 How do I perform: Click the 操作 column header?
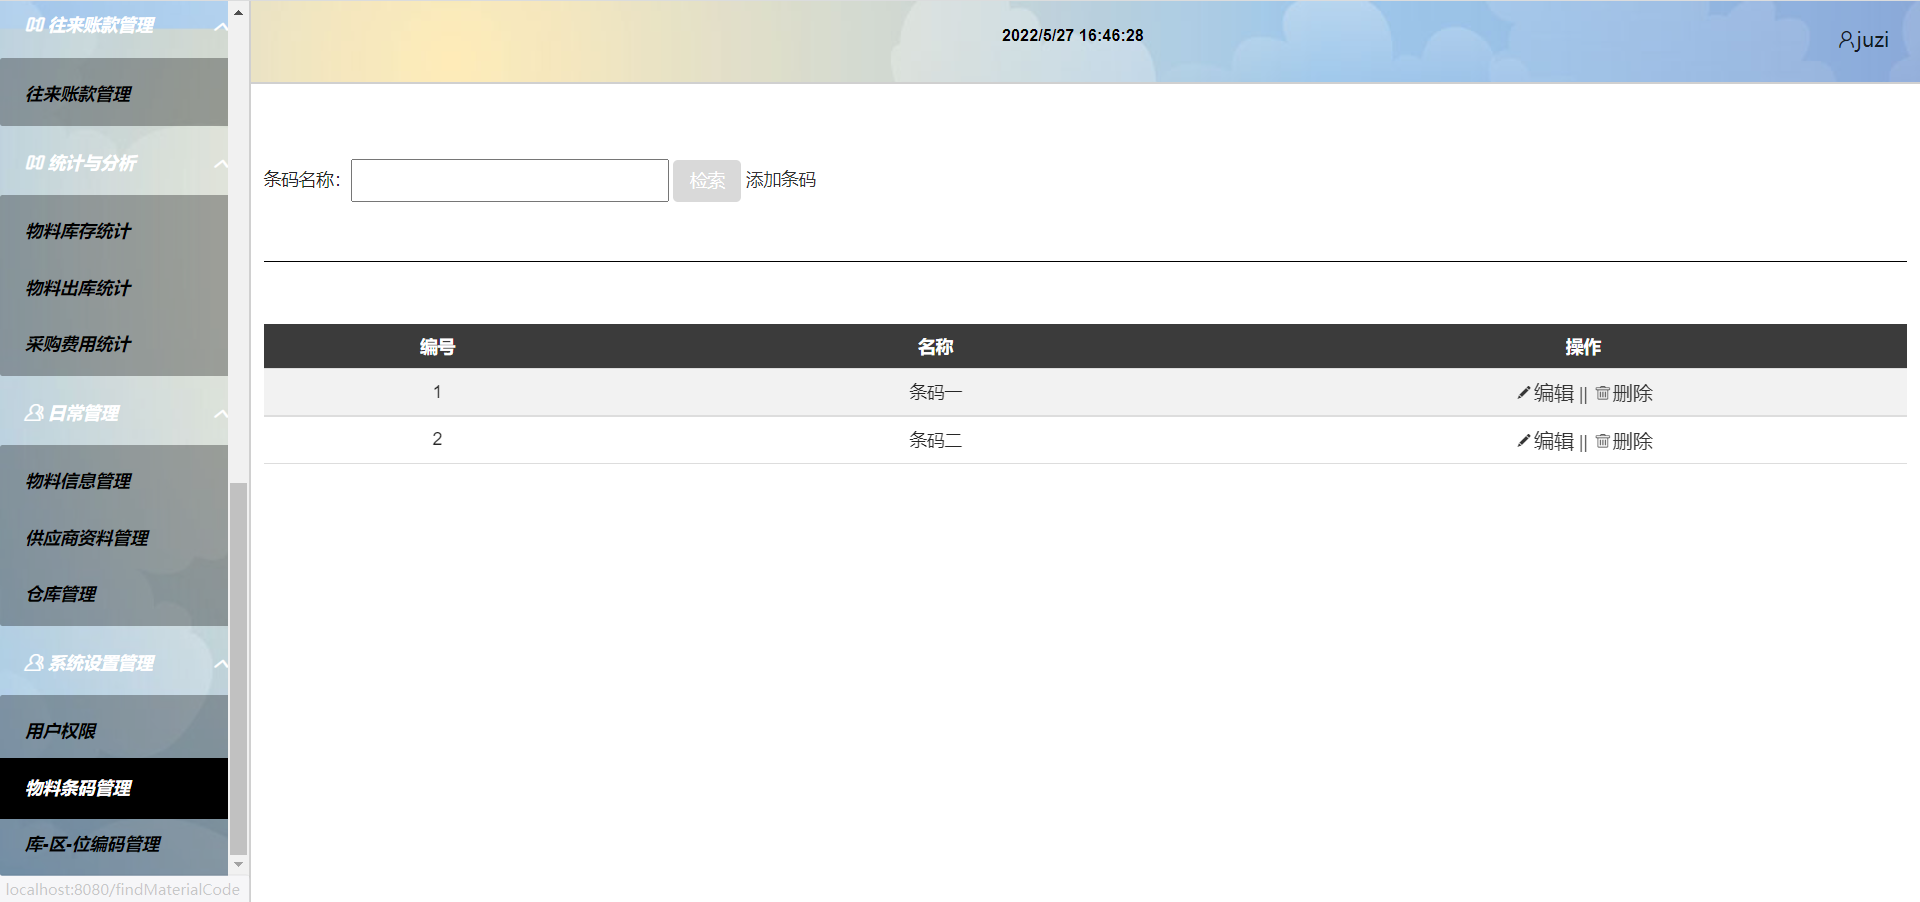1583,347
